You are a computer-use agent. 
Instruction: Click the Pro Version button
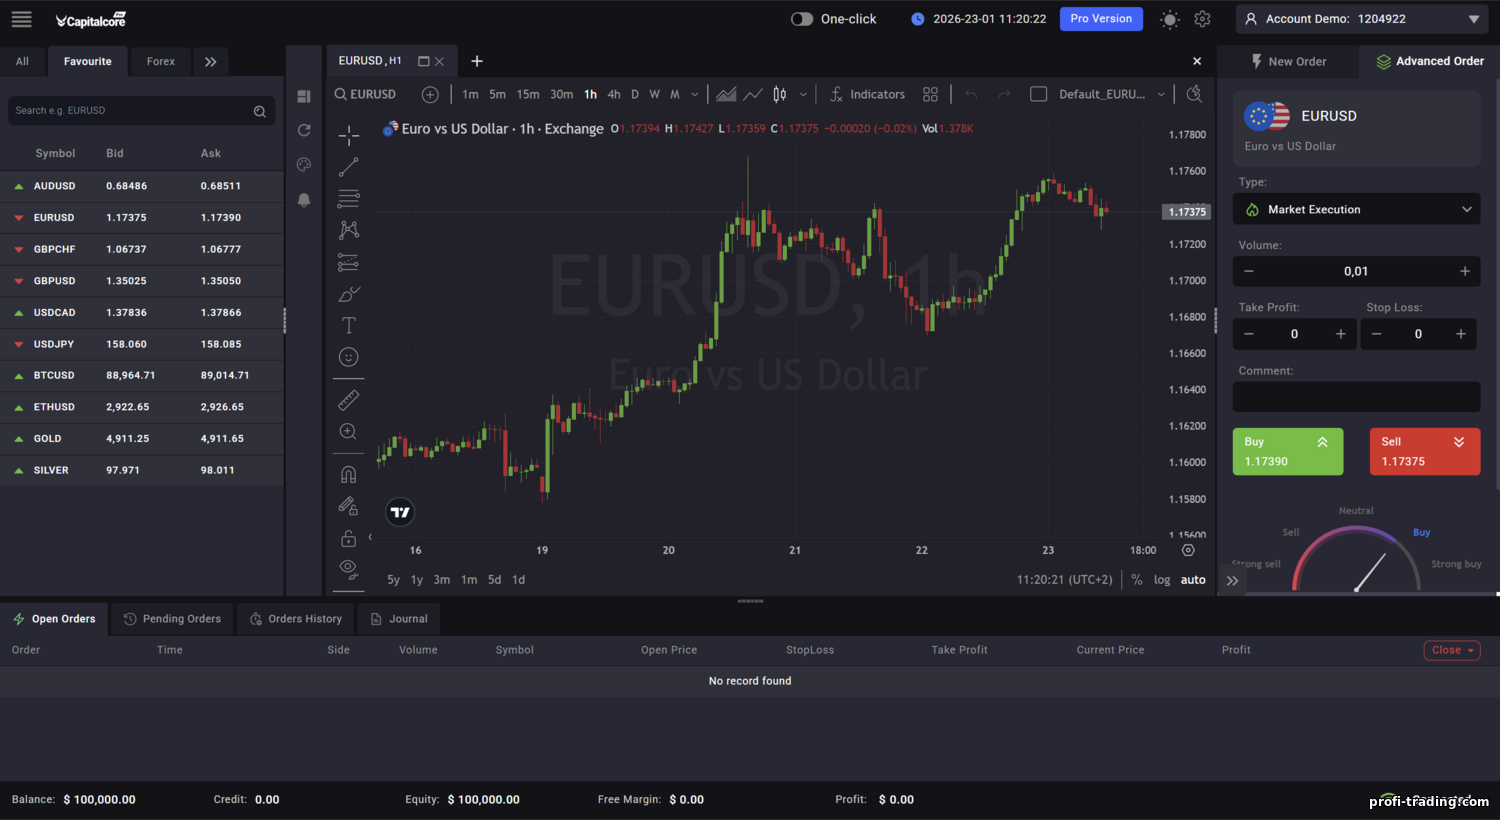click(1101, 18)
